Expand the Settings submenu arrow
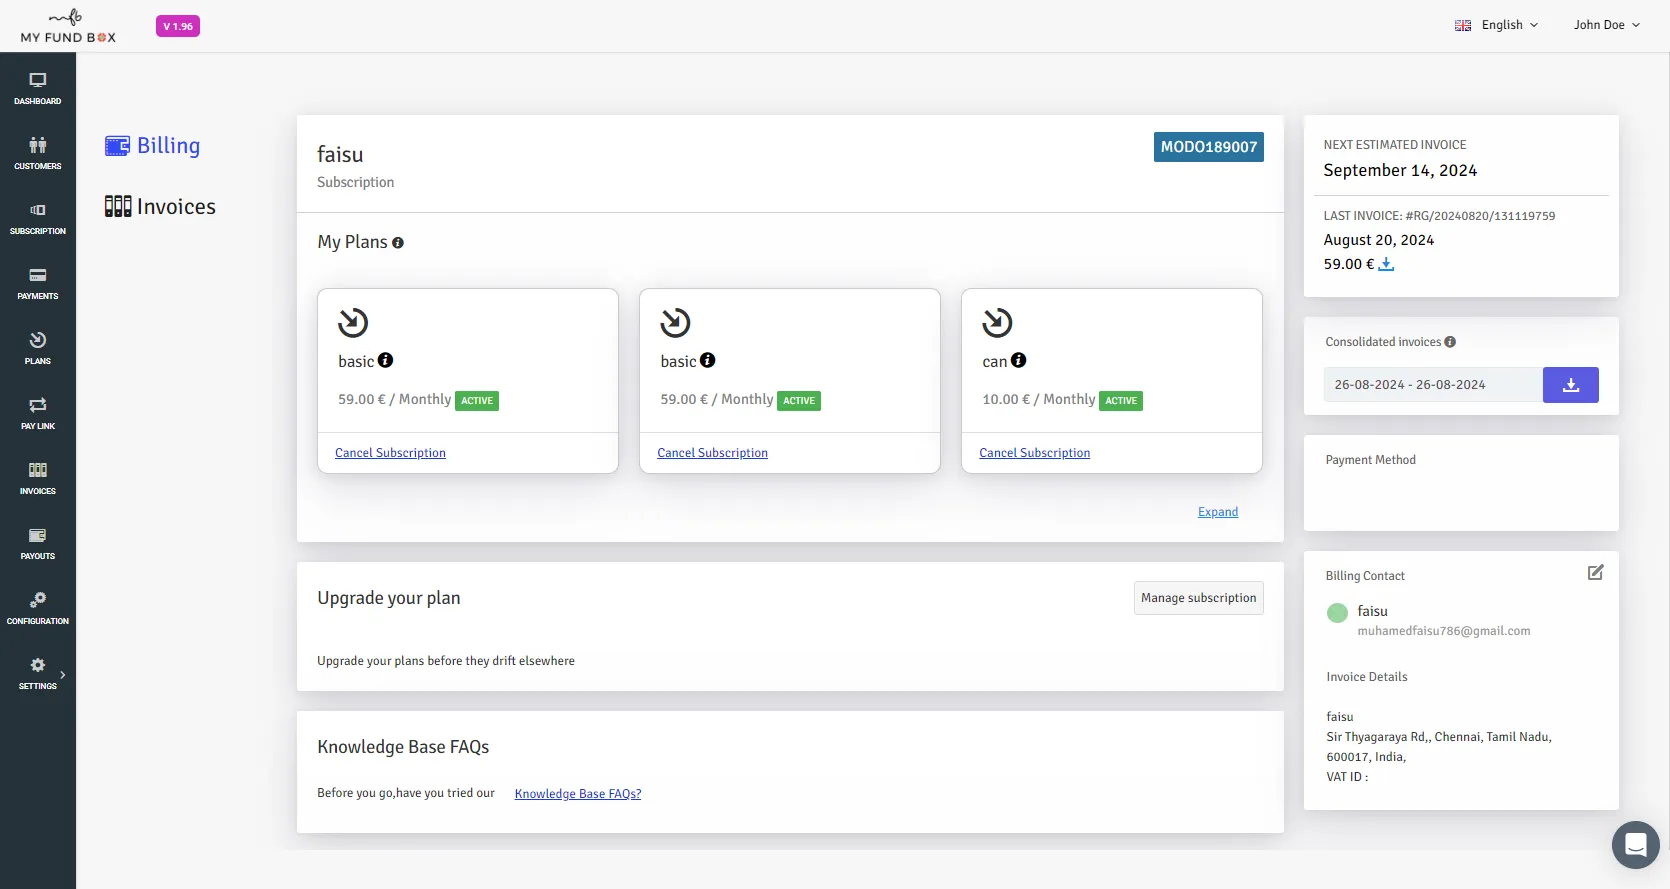Viewport: 1670px width, 889px height. click(63, 675)
